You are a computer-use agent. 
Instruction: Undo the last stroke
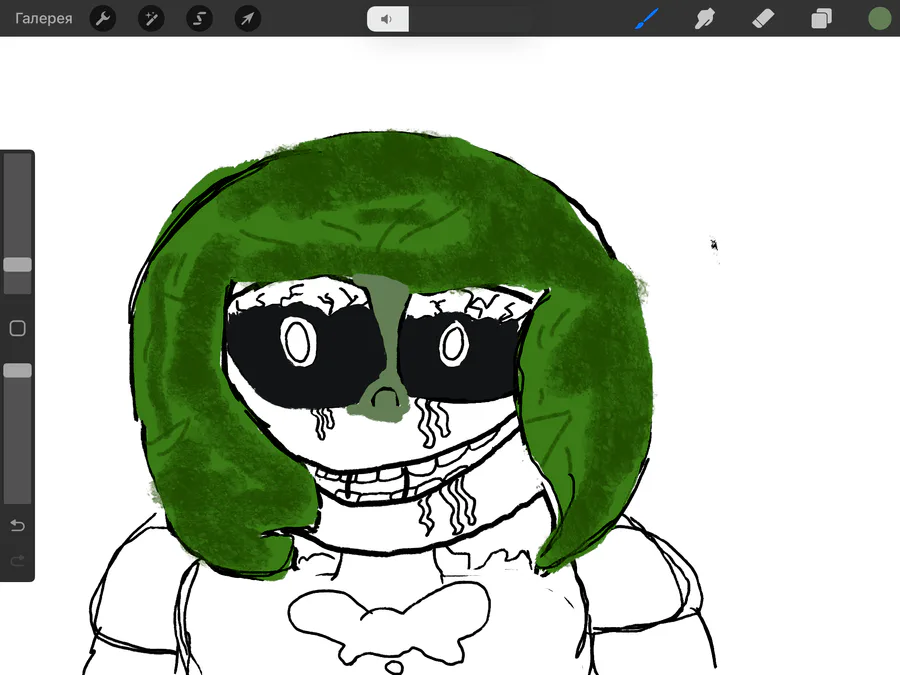[x=18, y=525]
